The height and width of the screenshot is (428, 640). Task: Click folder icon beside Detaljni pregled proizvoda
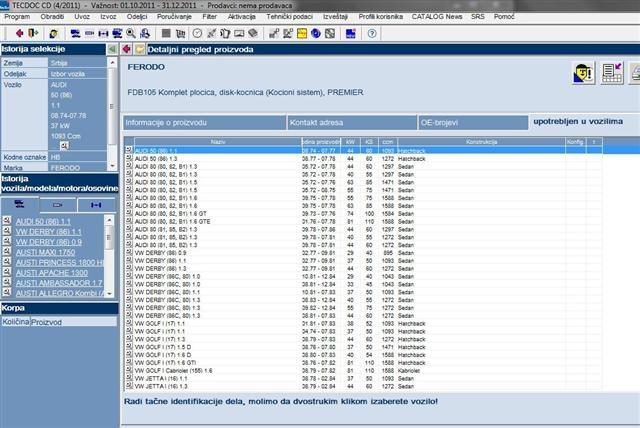click(140, 49)
